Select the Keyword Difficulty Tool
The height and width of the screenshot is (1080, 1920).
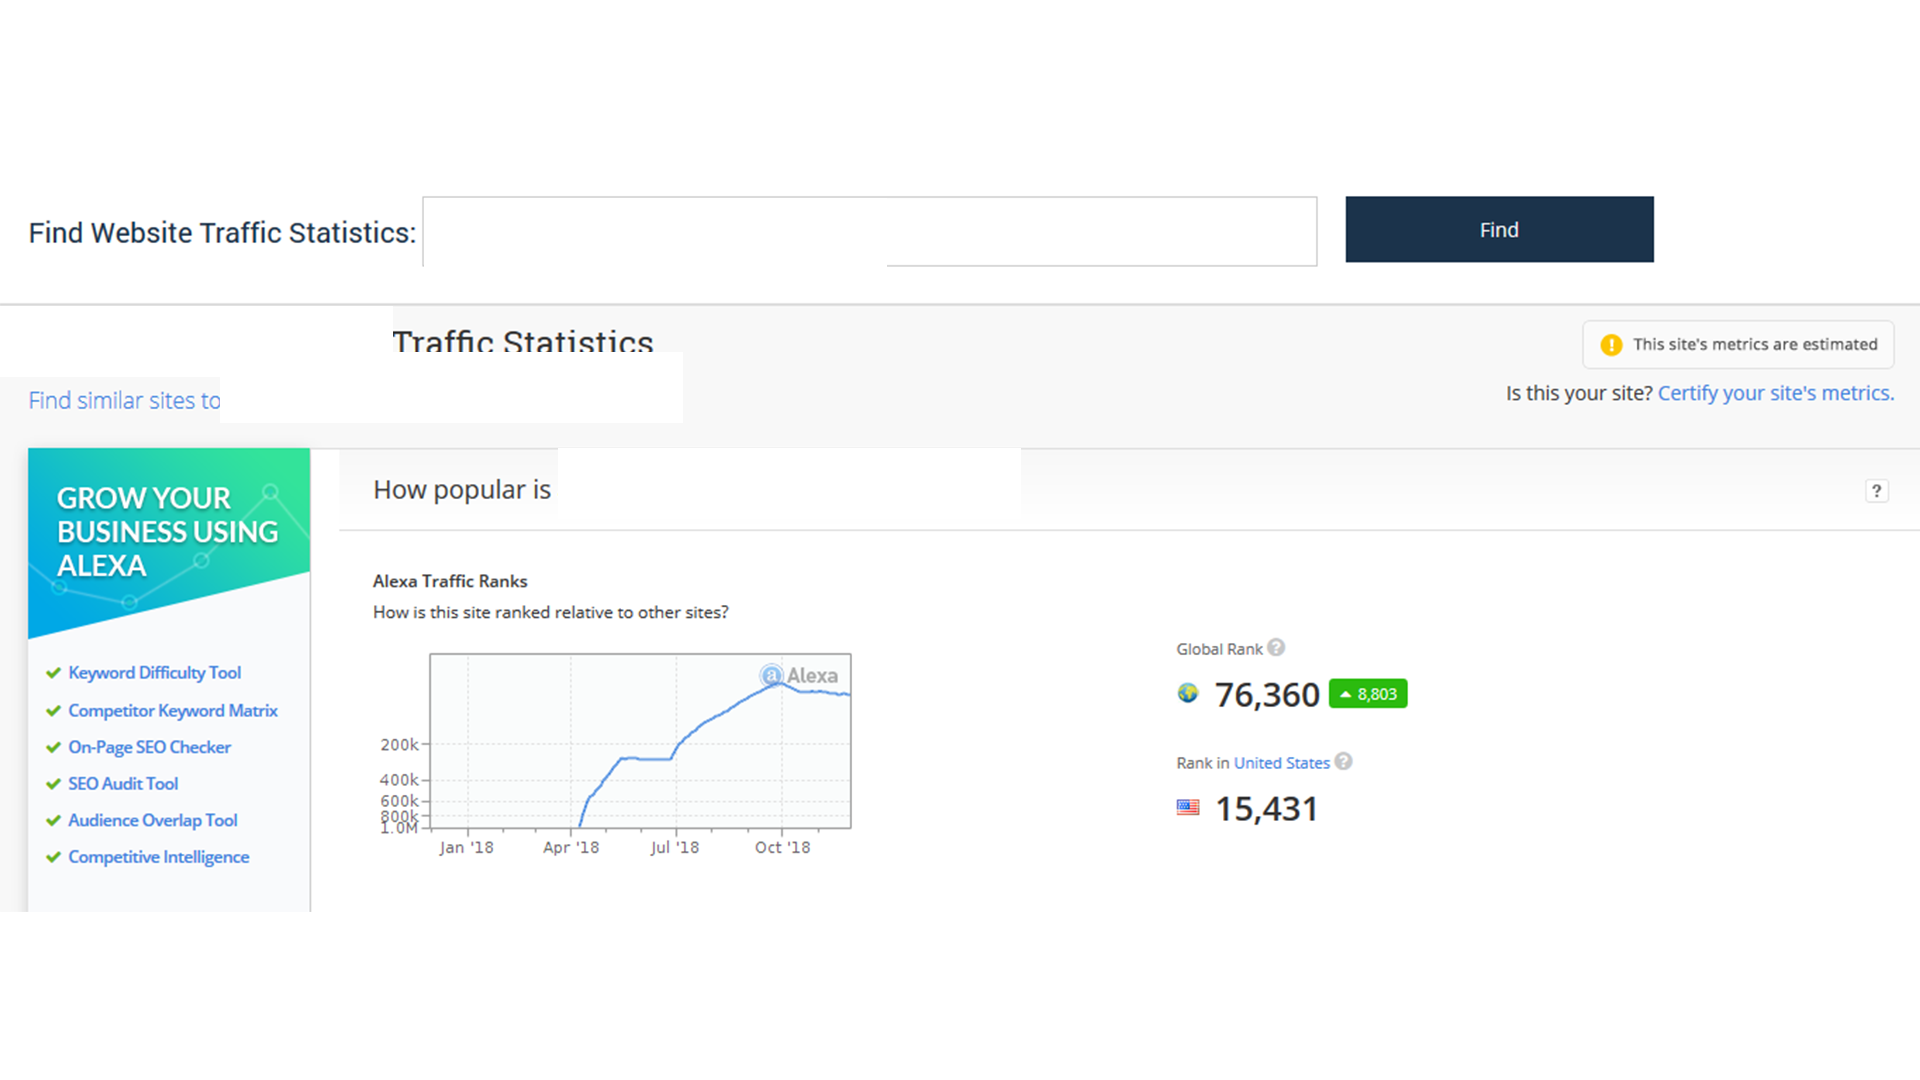(154, 673)
